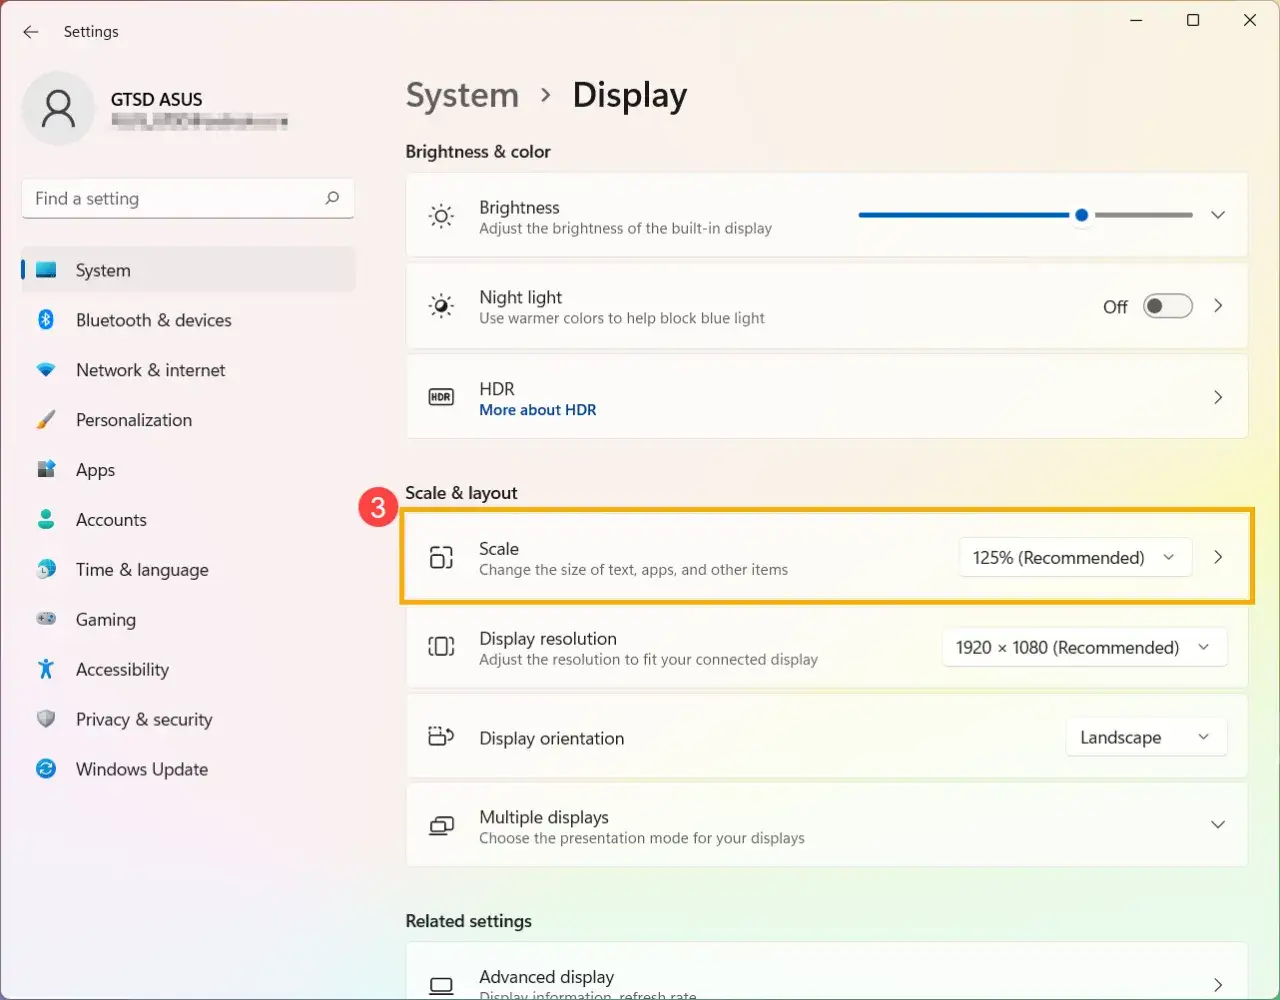Screen dimensions: 1280x1000
Task: Click the search magnifier in Find a setting
Action: tap(331, 198)
